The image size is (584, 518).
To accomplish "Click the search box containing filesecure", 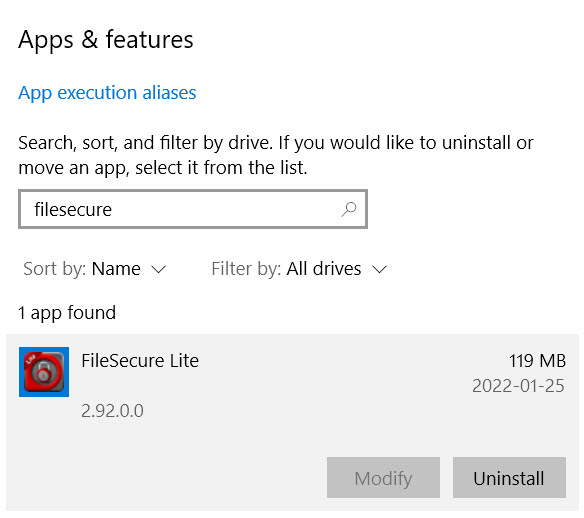I will 193,209.
